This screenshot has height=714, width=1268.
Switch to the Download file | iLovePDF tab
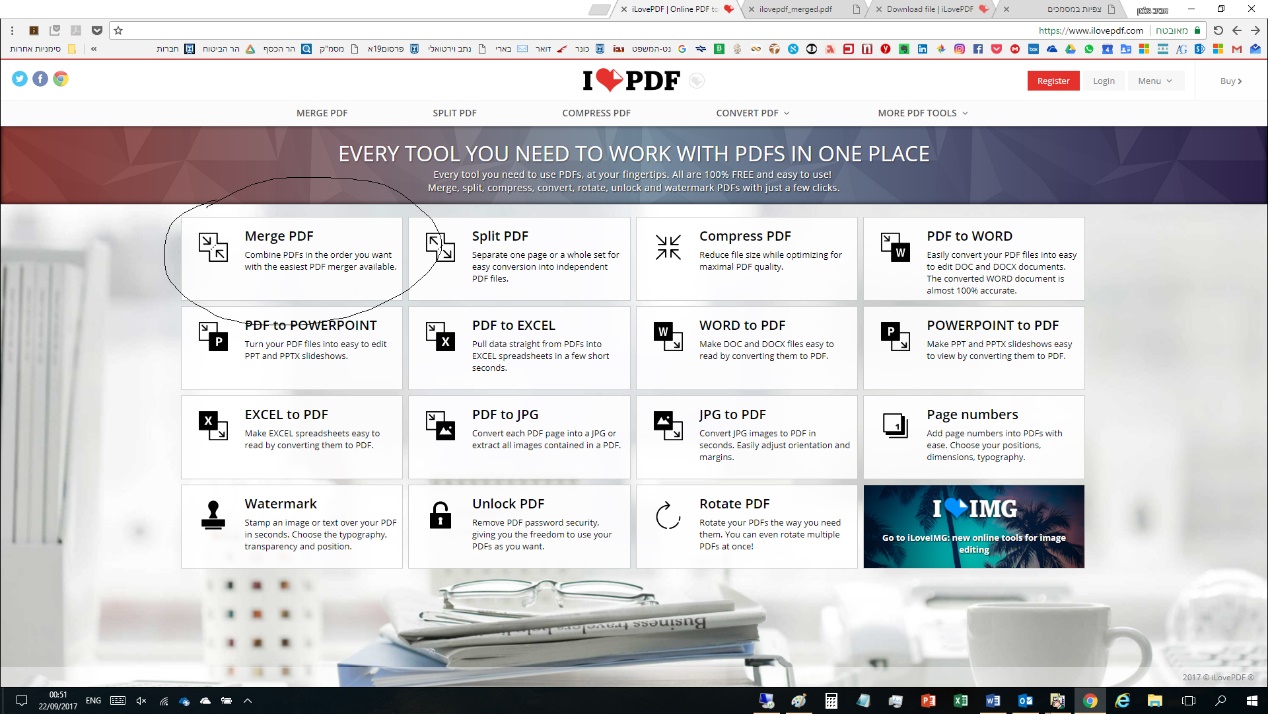931,9
